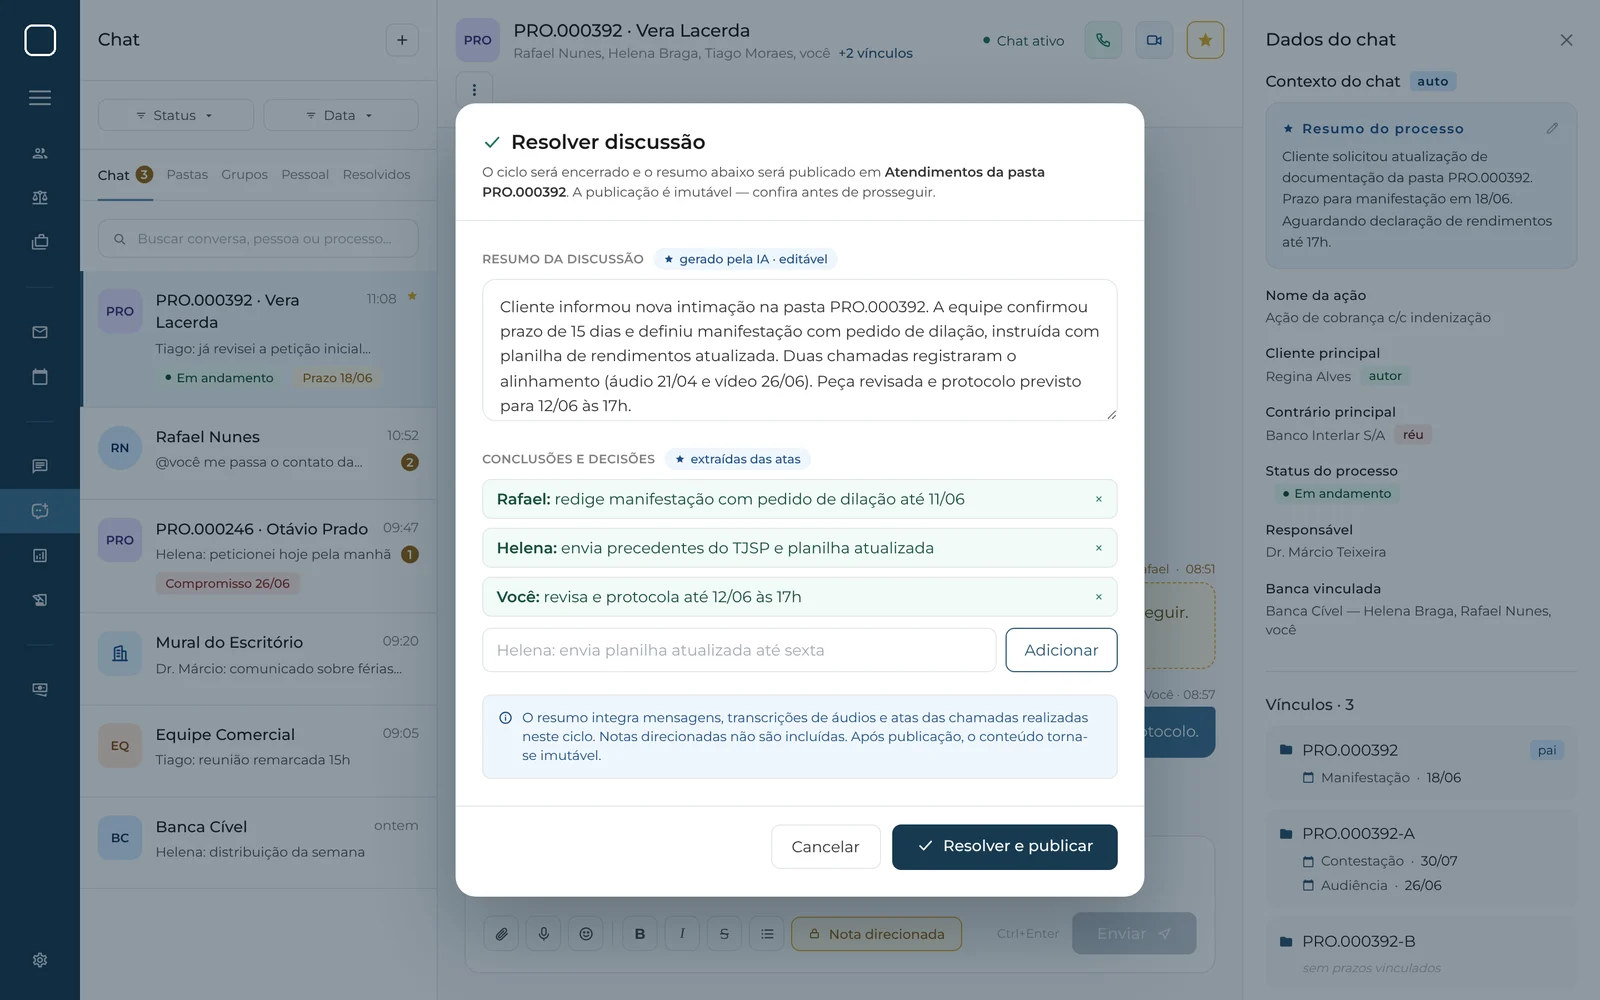
Task: Open the mail icon in left sidebar
Action: point(40,332)
